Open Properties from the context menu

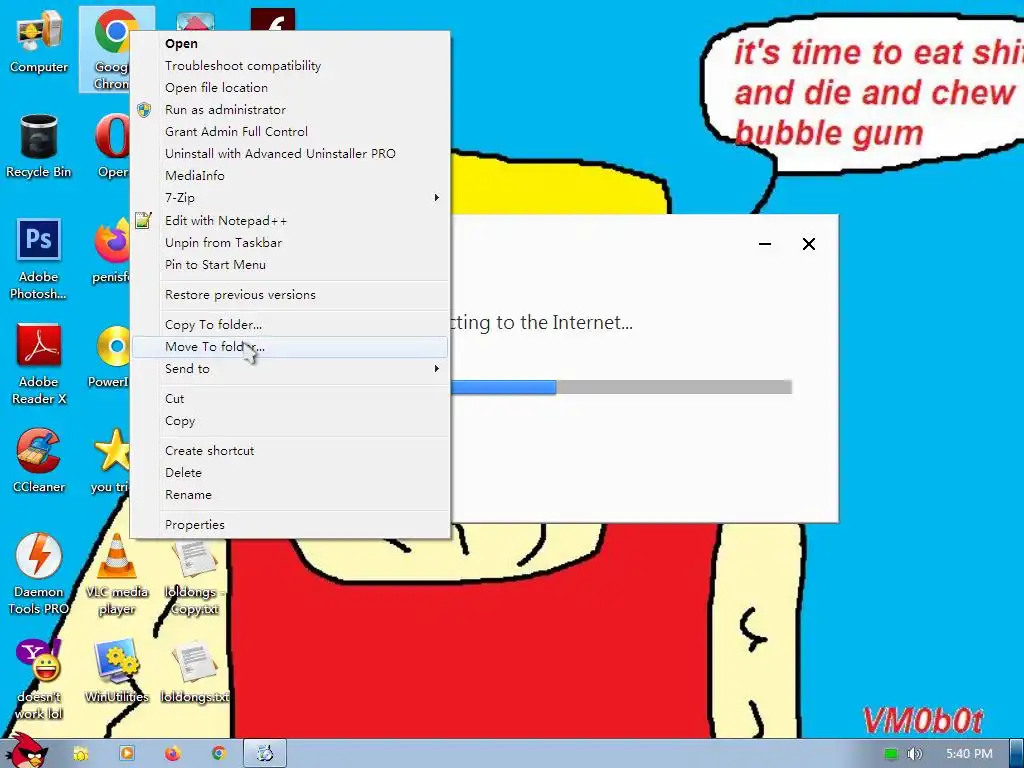290,525
